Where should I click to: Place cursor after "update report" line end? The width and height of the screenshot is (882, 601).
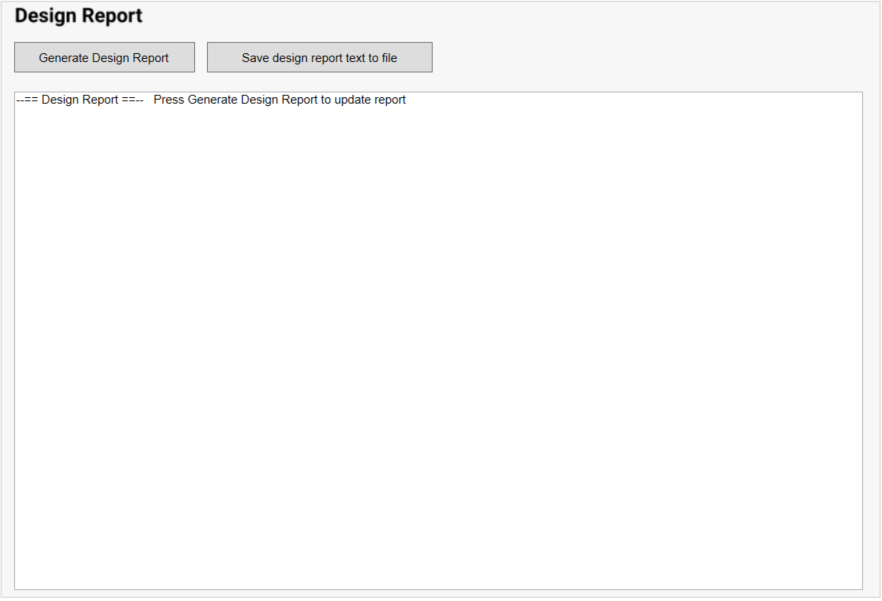[407, 100]
